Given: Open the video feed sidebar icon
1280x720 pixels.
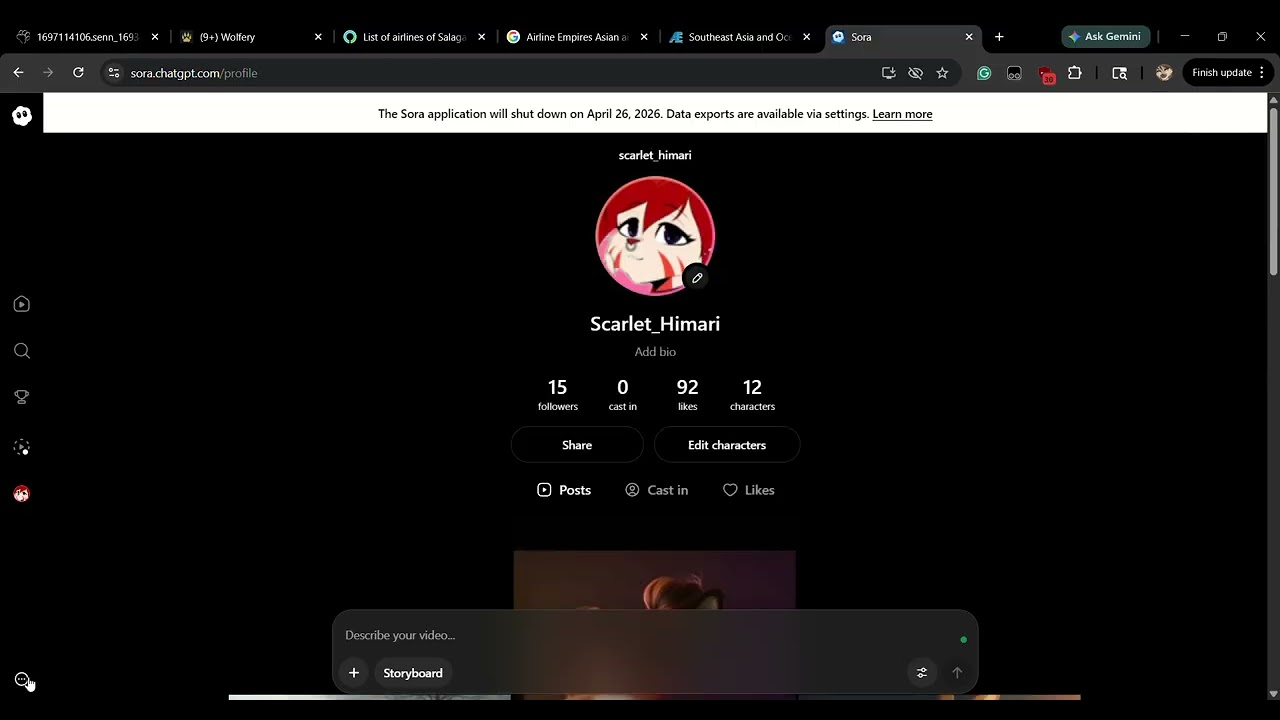Looking at the screenshot, I should pos(22,304).
